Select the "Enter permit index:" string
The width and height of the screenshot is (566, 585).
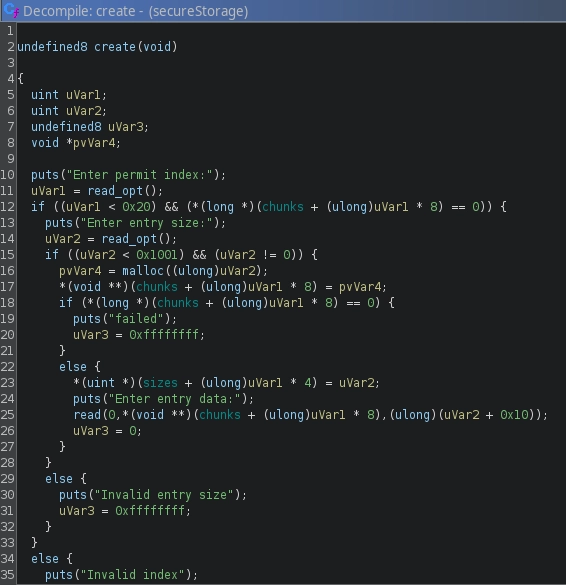click(x=143, y=175)
